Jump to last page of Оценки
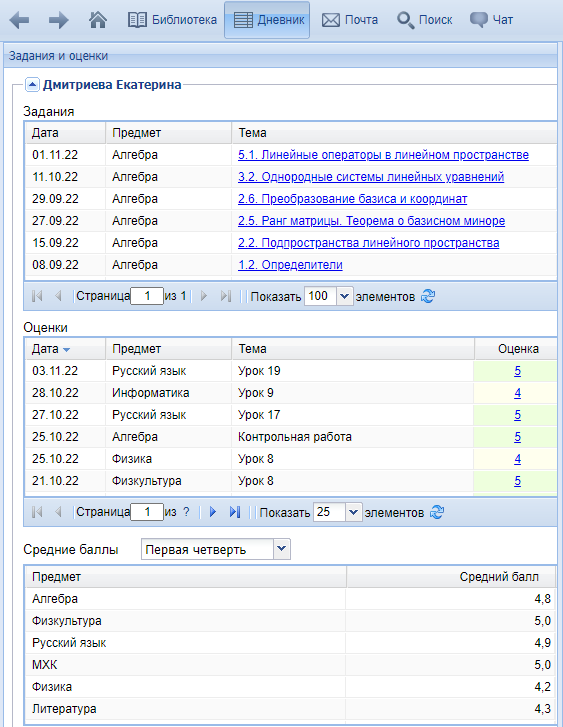Screen dimensions: 563x727 click(x=235, y=512)
